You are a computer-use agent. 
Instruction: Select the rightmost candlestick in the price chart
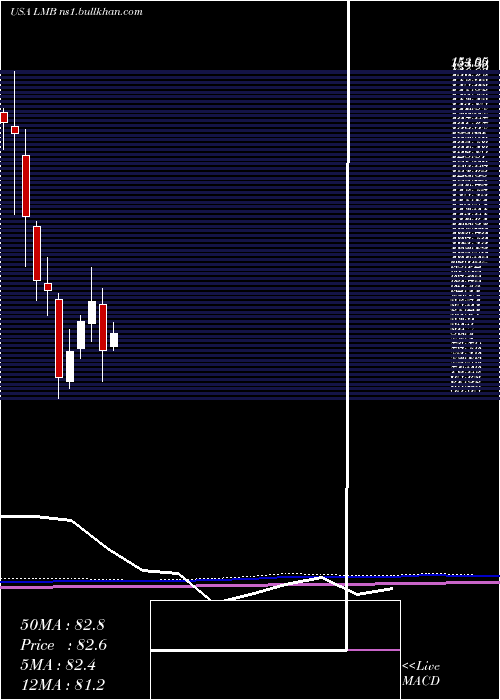point(114,339)
